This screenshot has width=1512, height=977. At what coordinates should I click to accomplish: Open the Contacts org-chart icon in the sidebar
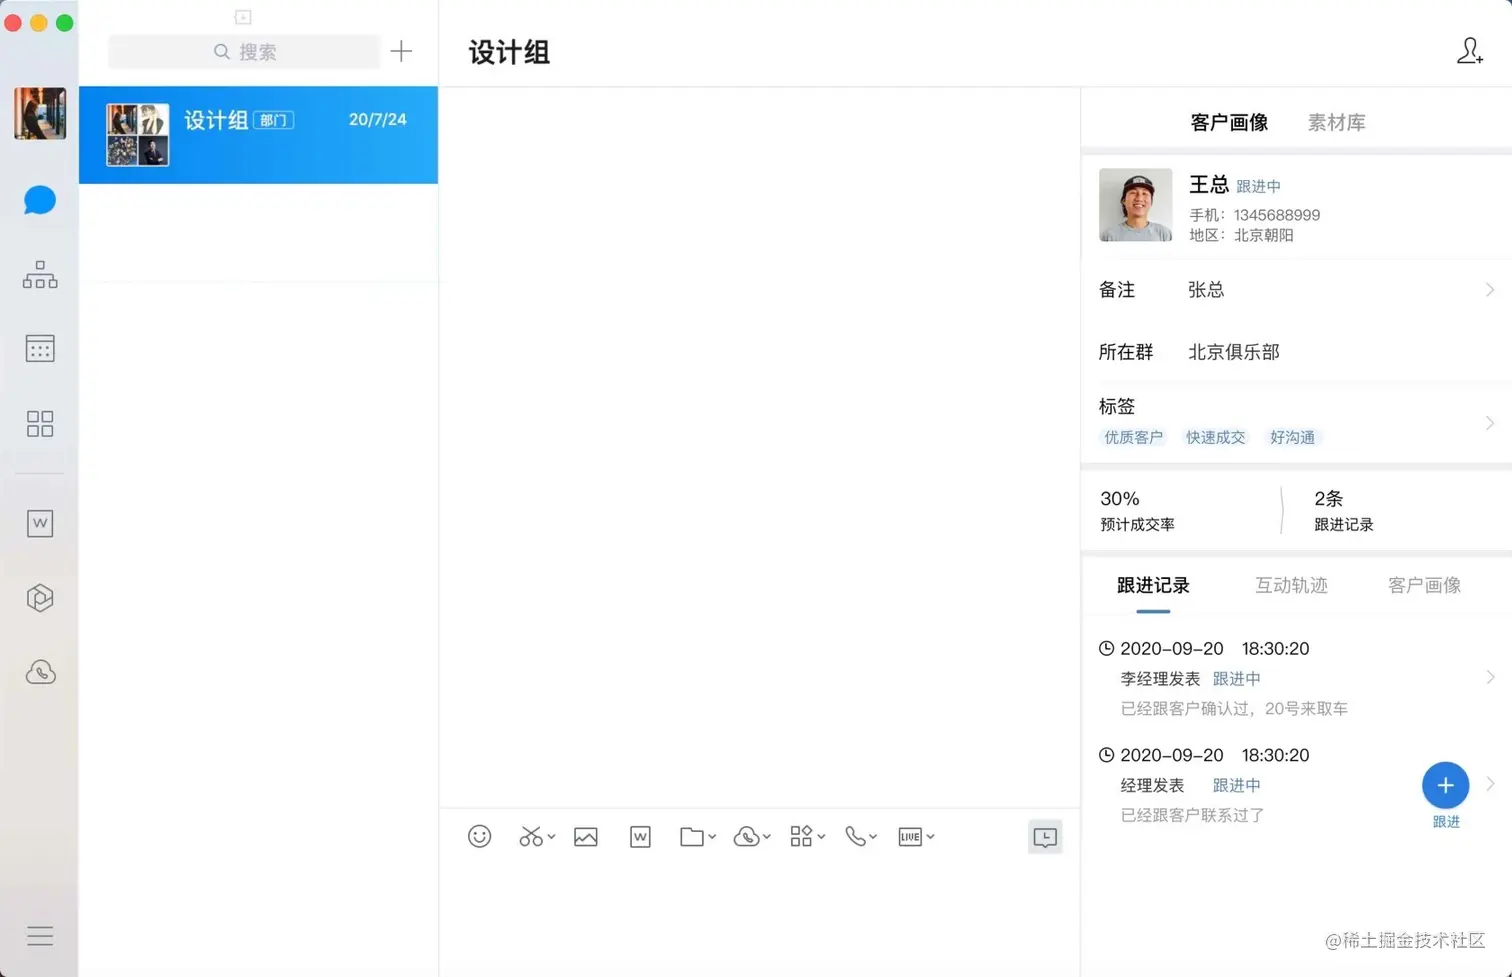tap(39, 274)
